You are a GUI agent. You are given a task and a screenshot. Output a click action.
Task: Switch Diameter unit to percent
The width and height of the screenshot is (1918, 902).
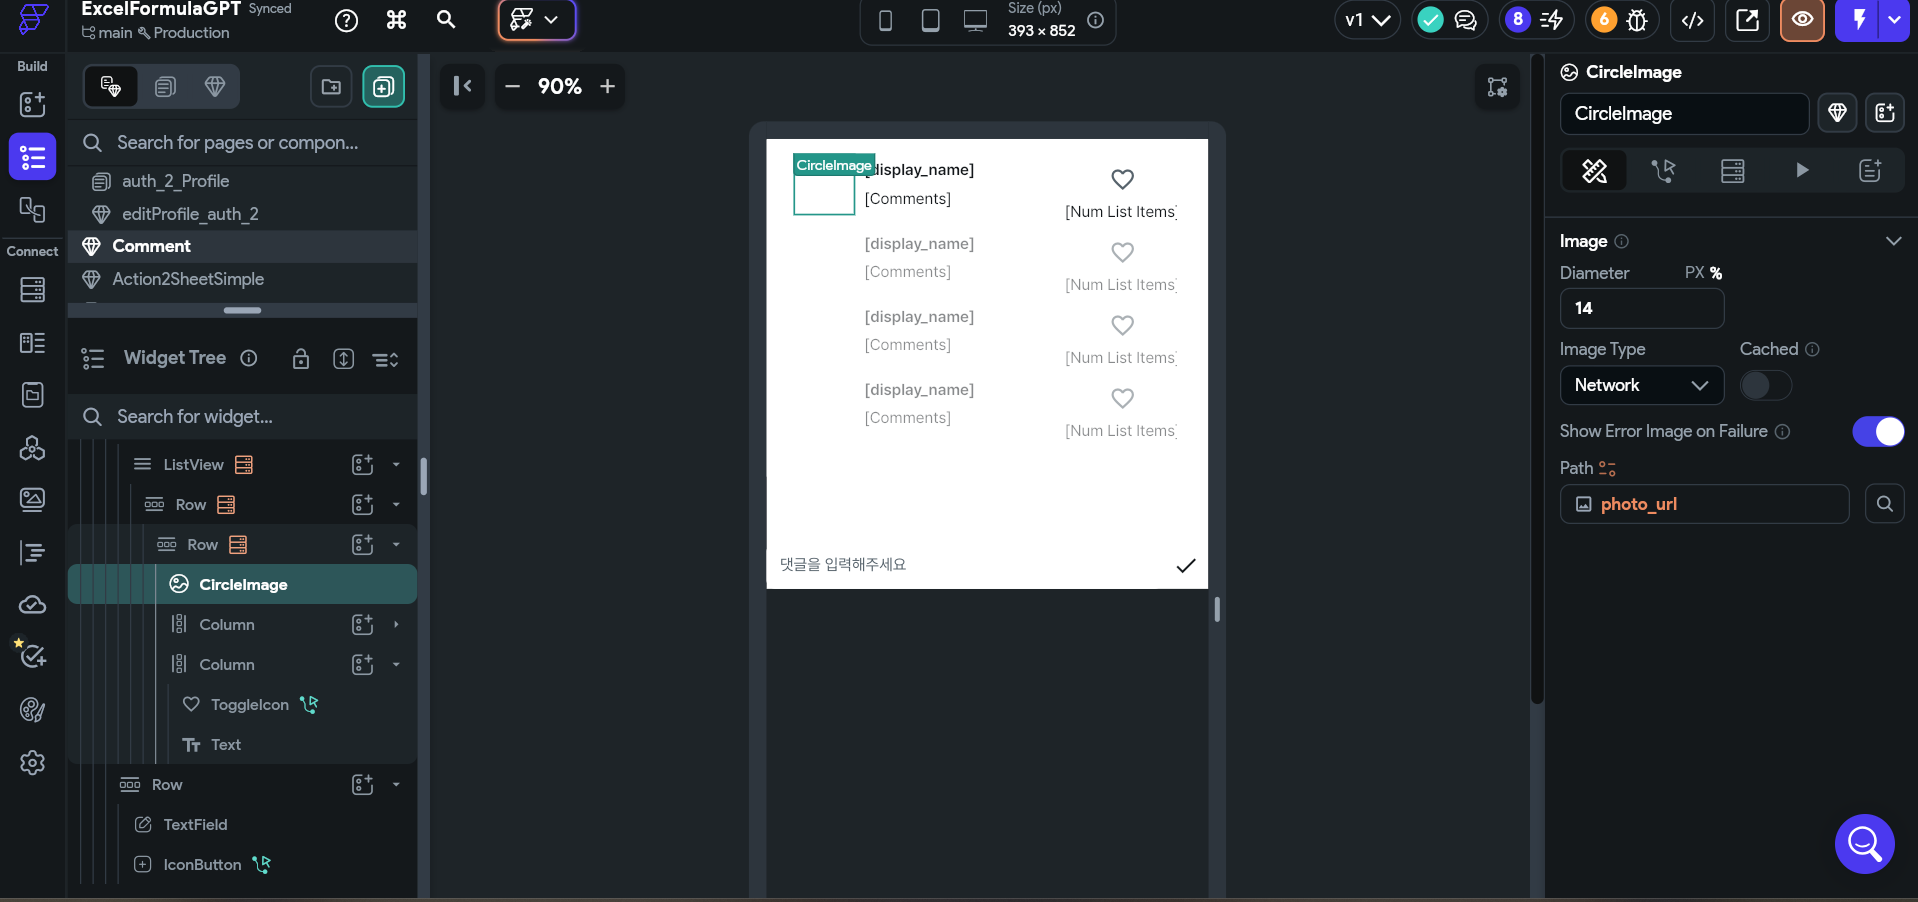click(1716, 272)
